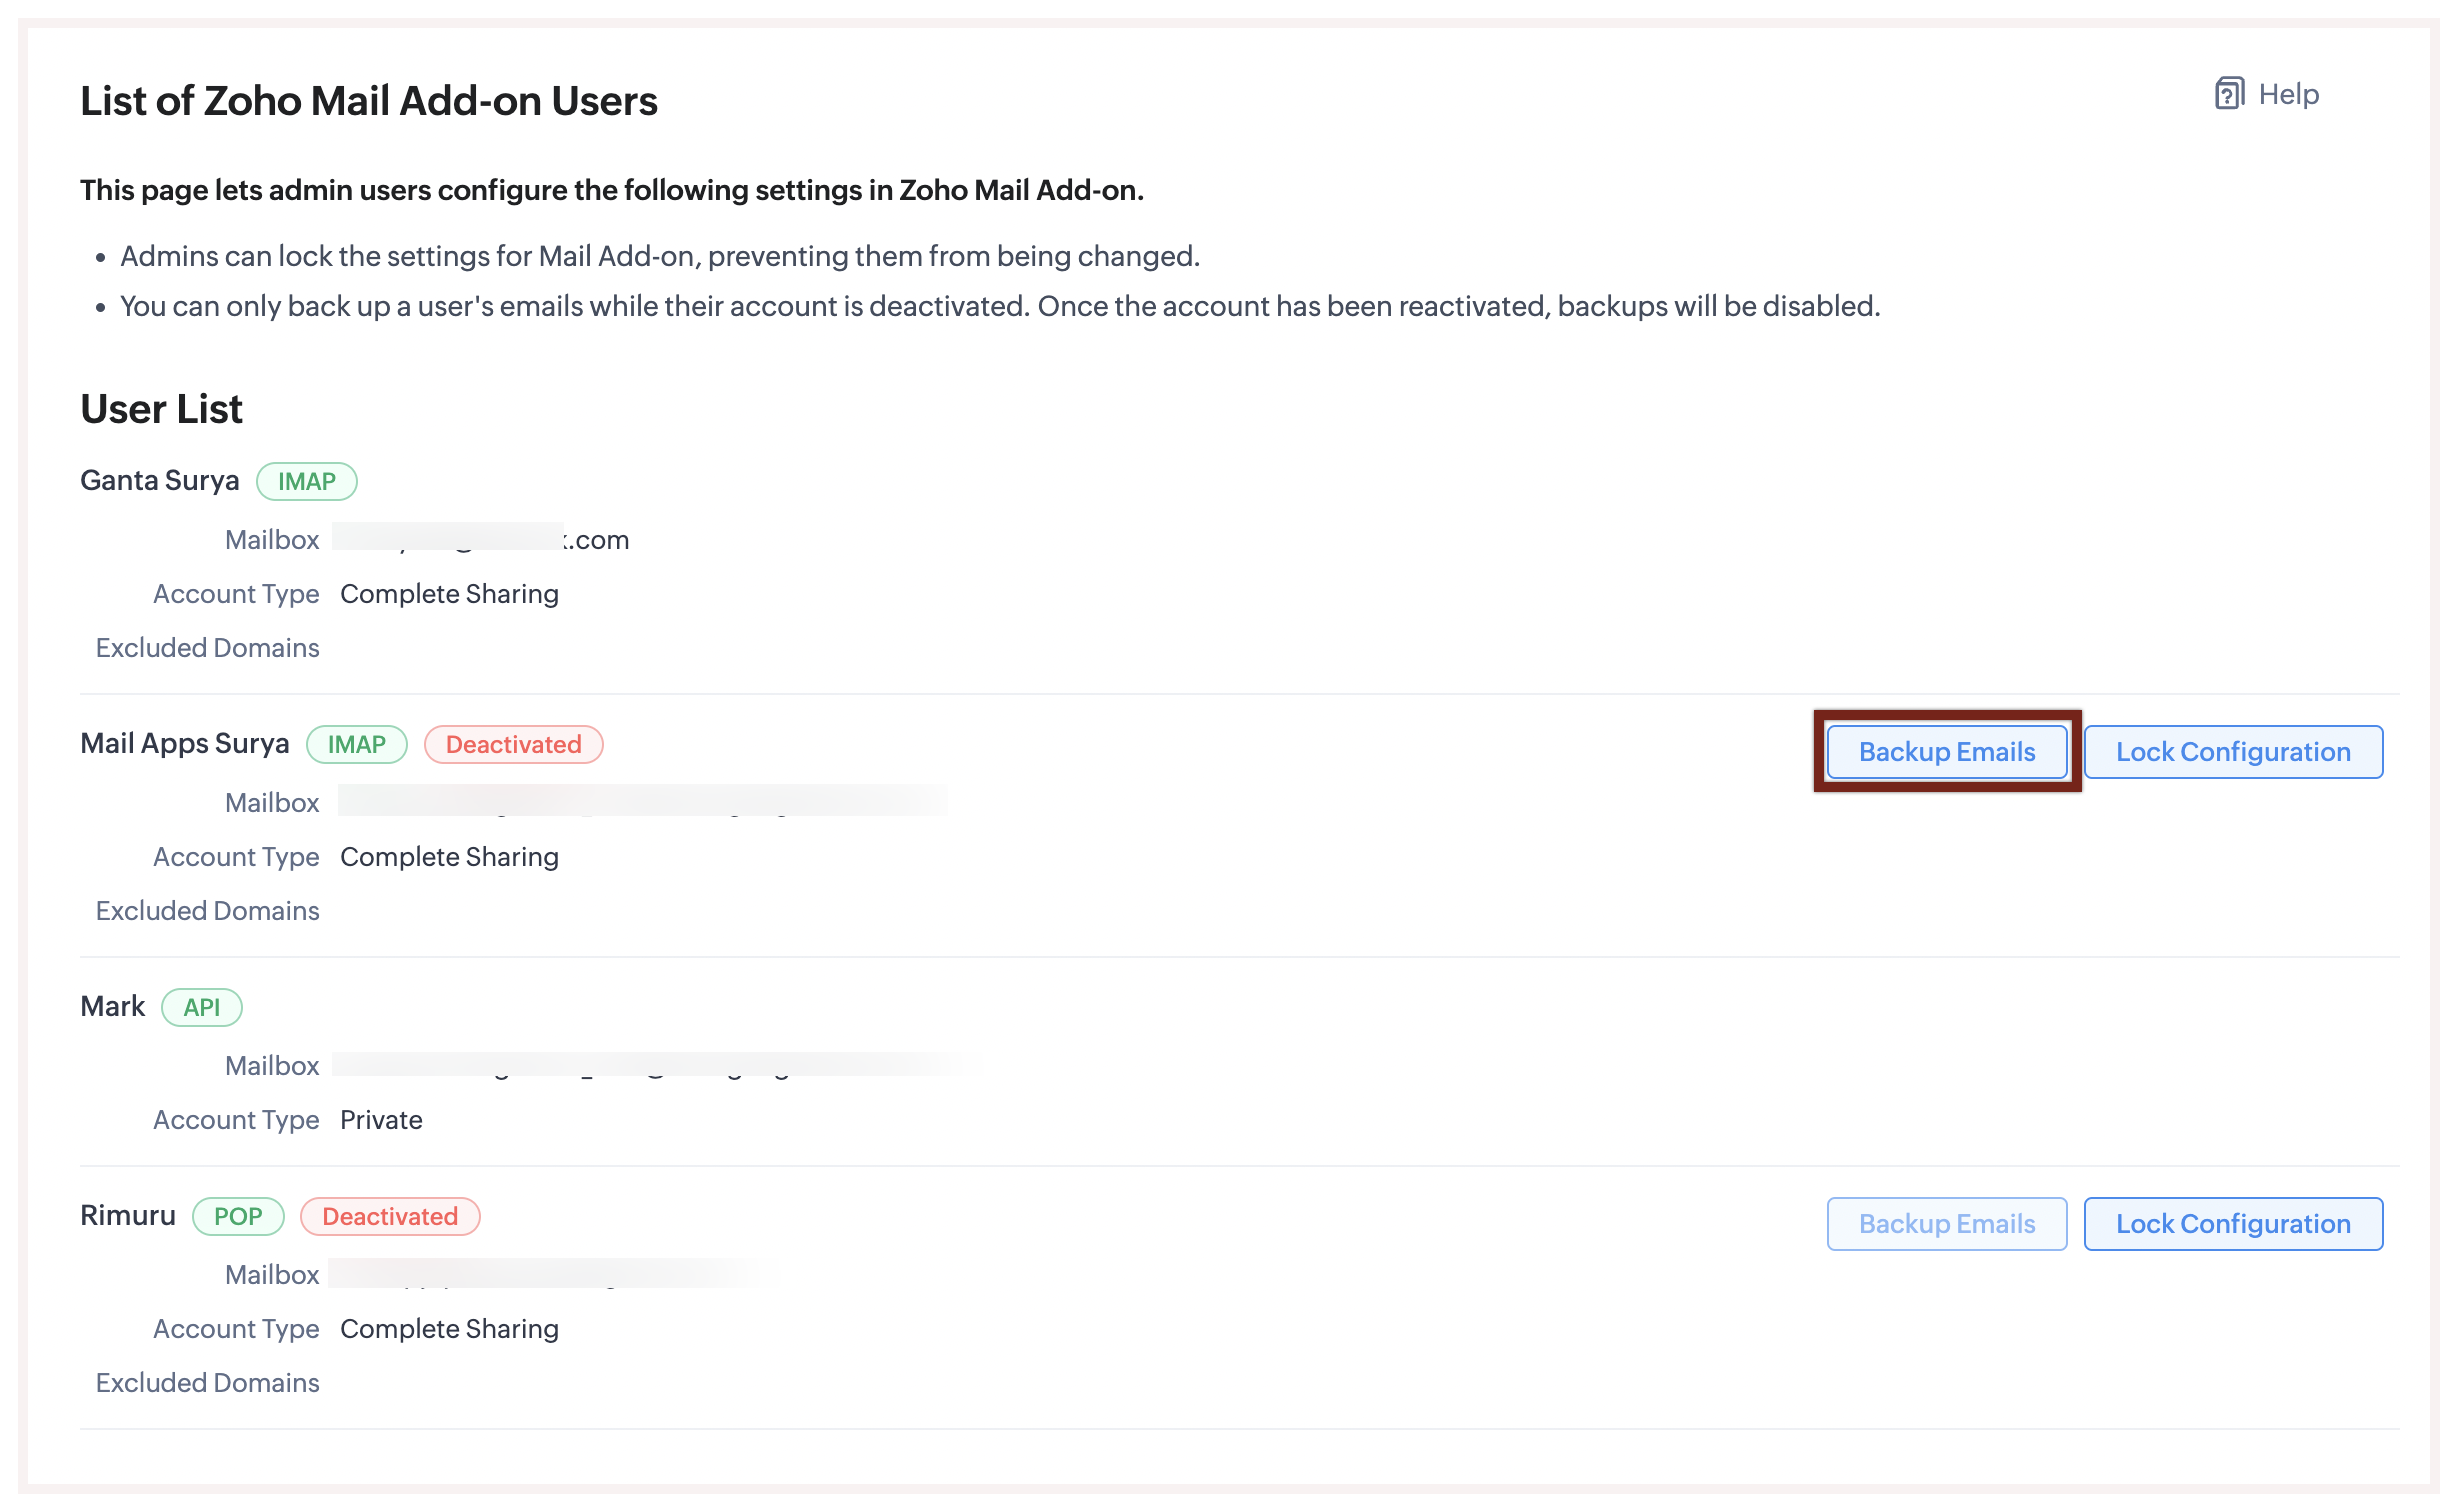Click Backup Emails for Mail Apps Surya
This screenshot has width=2458, height=1512.
click(x=1946, y=752)
